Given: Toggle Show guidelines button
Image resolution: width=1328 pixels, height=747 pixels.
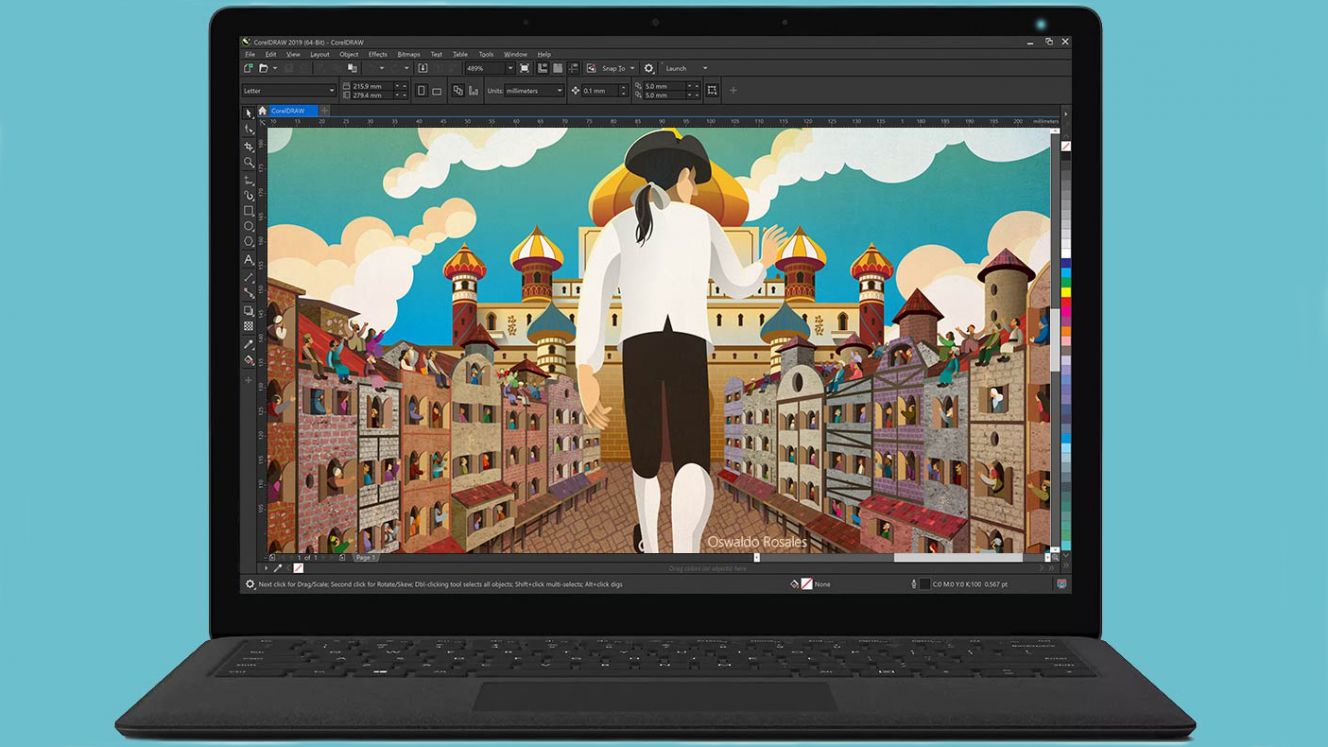Looking at the screenshot, I should (x=572, y=68).
